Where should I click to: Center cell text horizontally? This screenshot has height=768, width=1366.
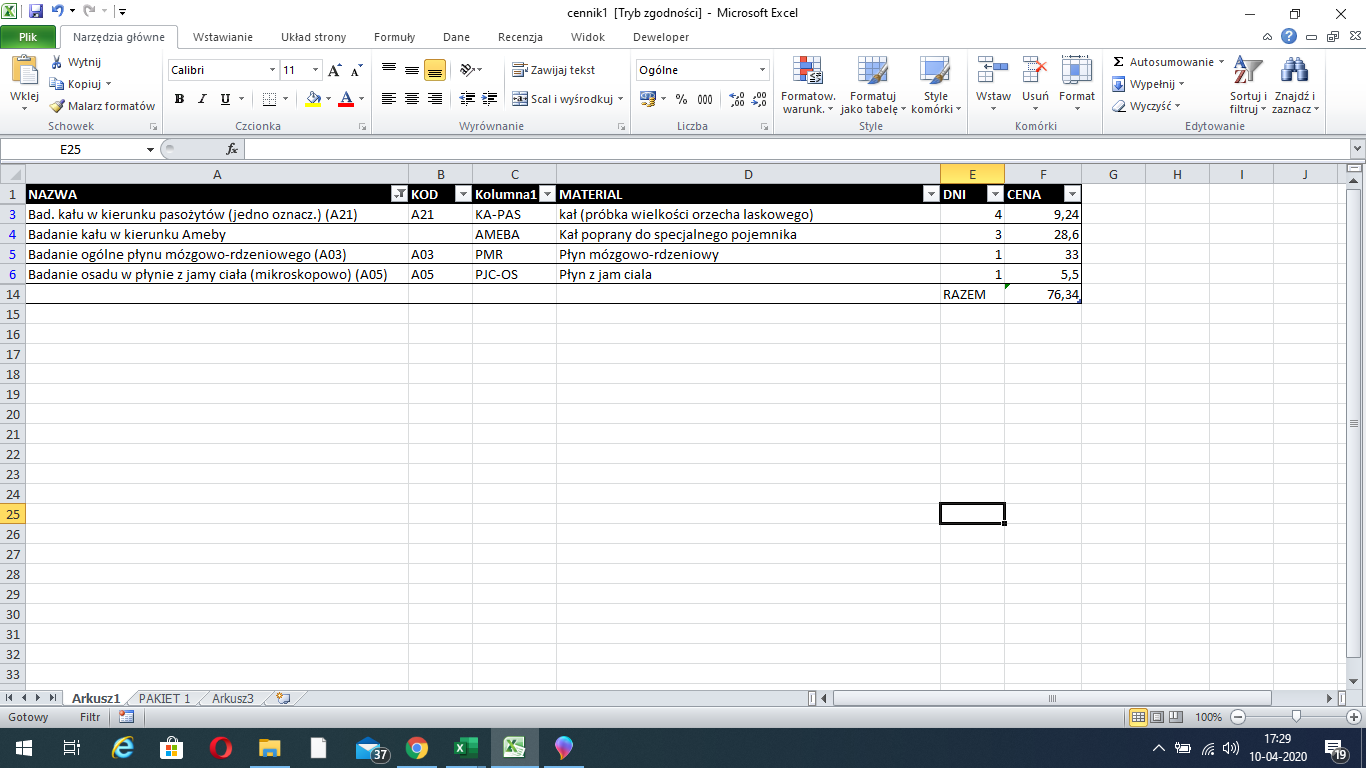click(x=412, y=99)
